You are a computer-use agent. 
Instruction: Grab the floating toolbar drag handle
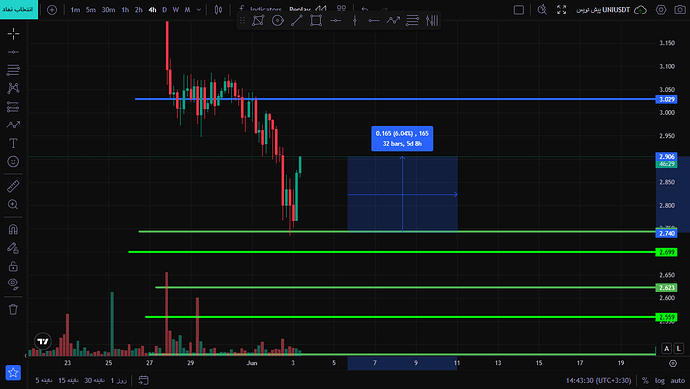[242, 20]
